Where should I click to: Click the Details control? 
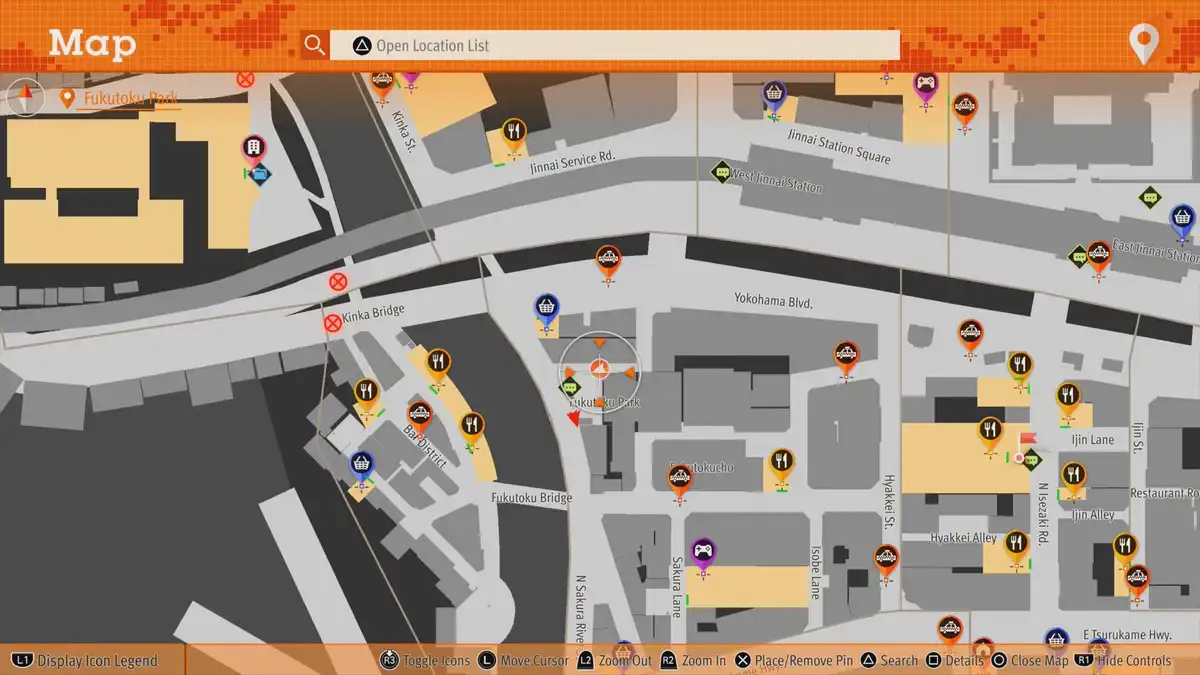click(955, 660)
